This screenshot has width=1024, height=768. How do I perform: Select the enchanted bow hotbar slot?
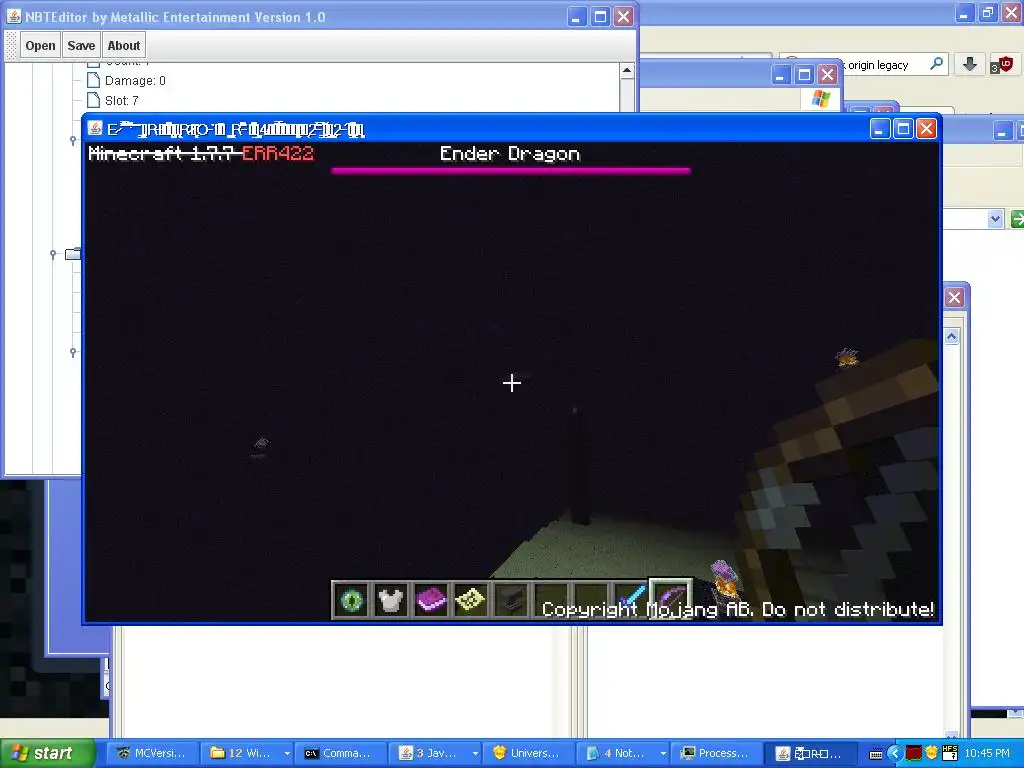click(x=671, y=598)
